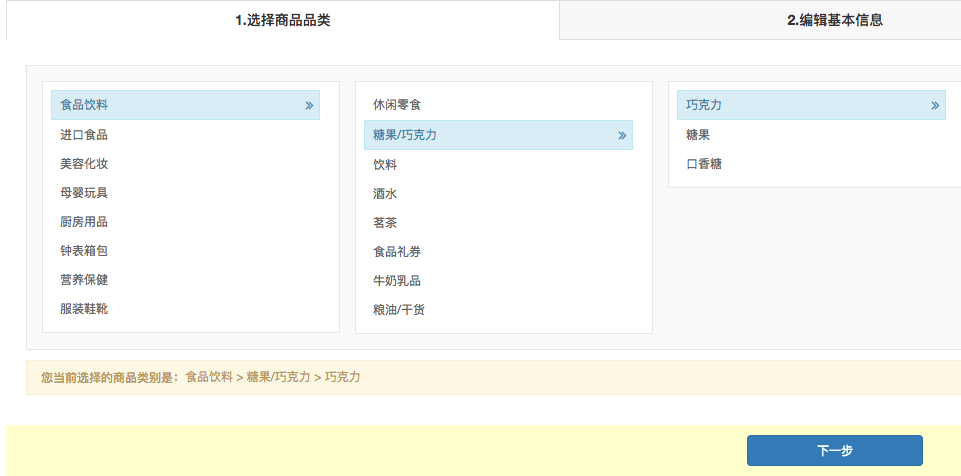Select 母婴玩具 from the first list
The width and height of the screenshot is (961, 476).
tap(84, 193)
